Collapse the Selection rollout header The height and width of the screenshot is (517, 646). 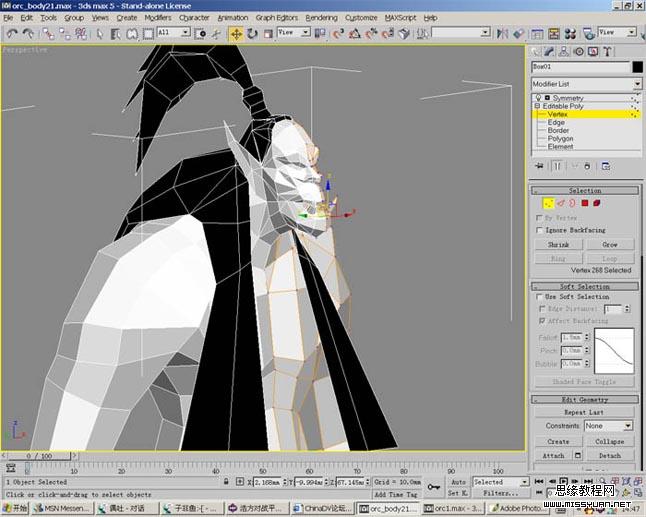585,191
